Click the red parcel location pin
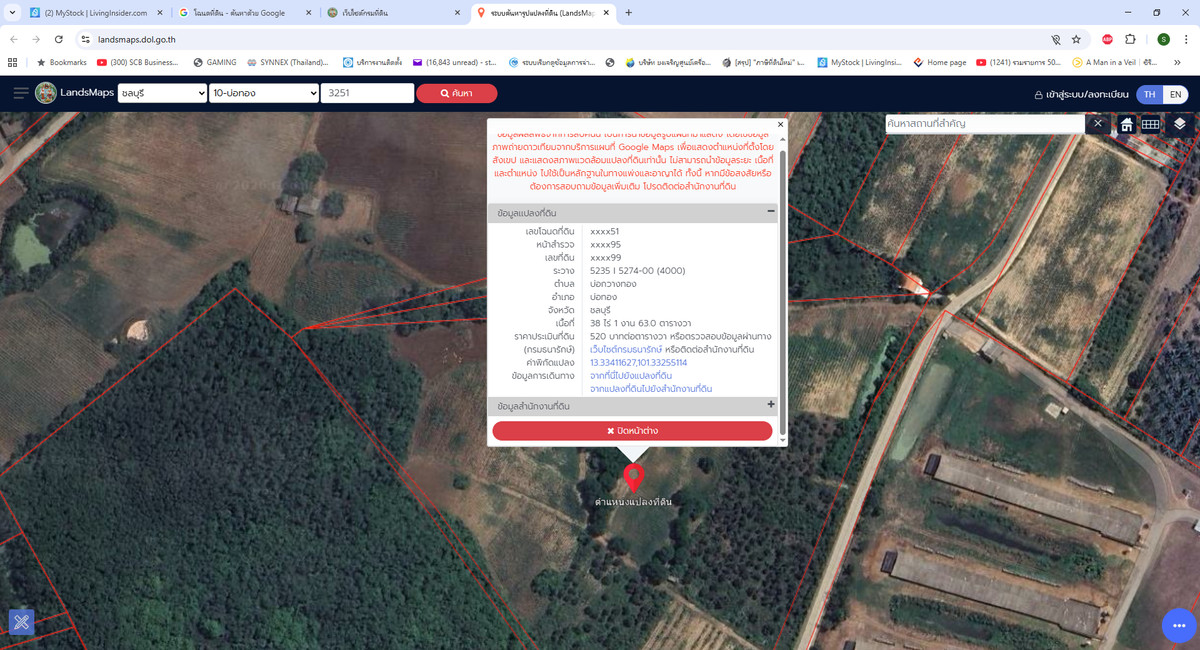The image size is (1200, 650). point(633,477)
